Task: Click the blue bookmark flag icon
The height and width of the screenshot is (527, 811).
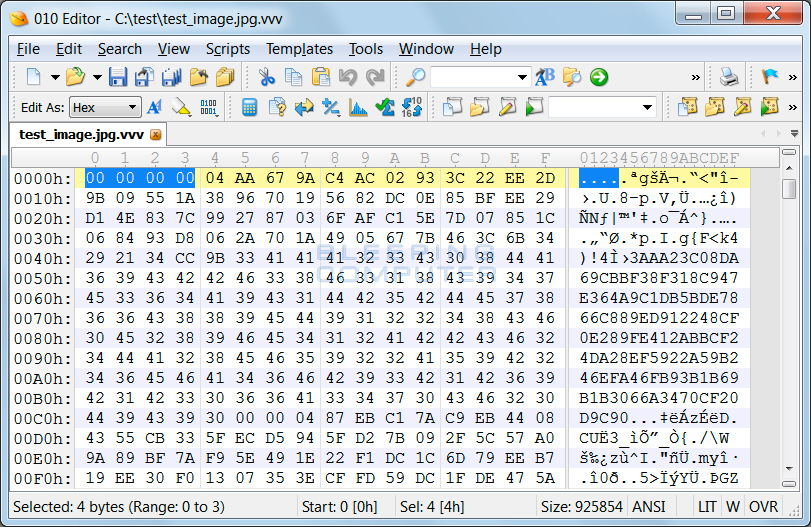Action: pos(770,77)
